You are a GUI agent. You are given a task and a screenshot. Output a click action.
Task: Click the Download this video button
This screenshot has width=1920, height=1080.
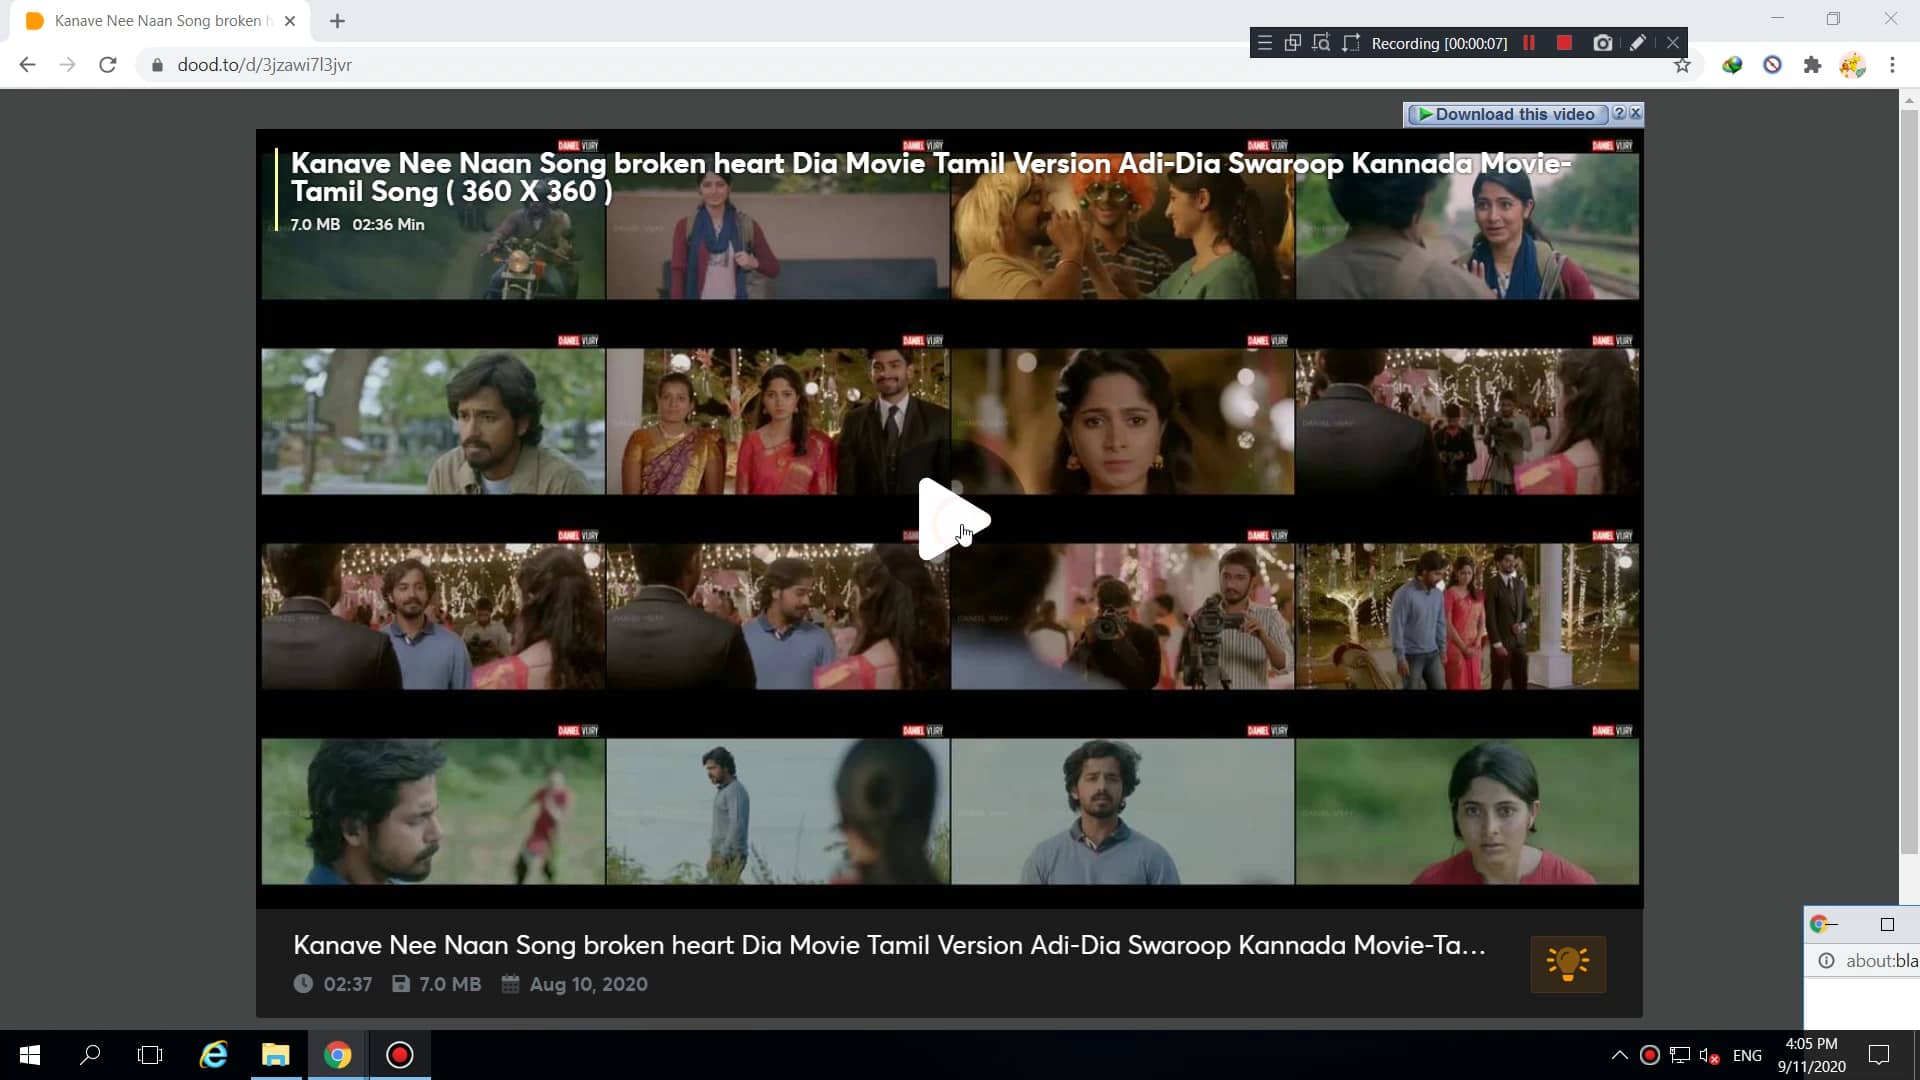point(1506,114)
